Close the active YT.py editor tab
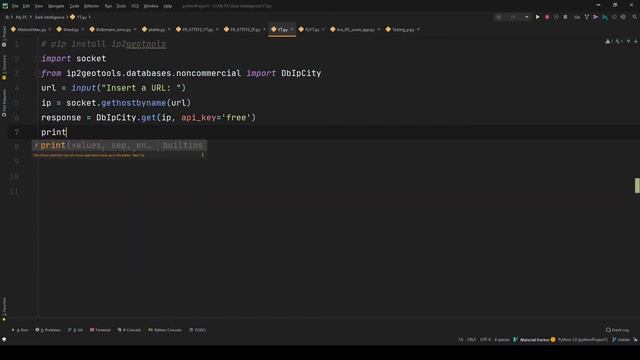This screenshot has width=640, height=360. click(292, 29)
